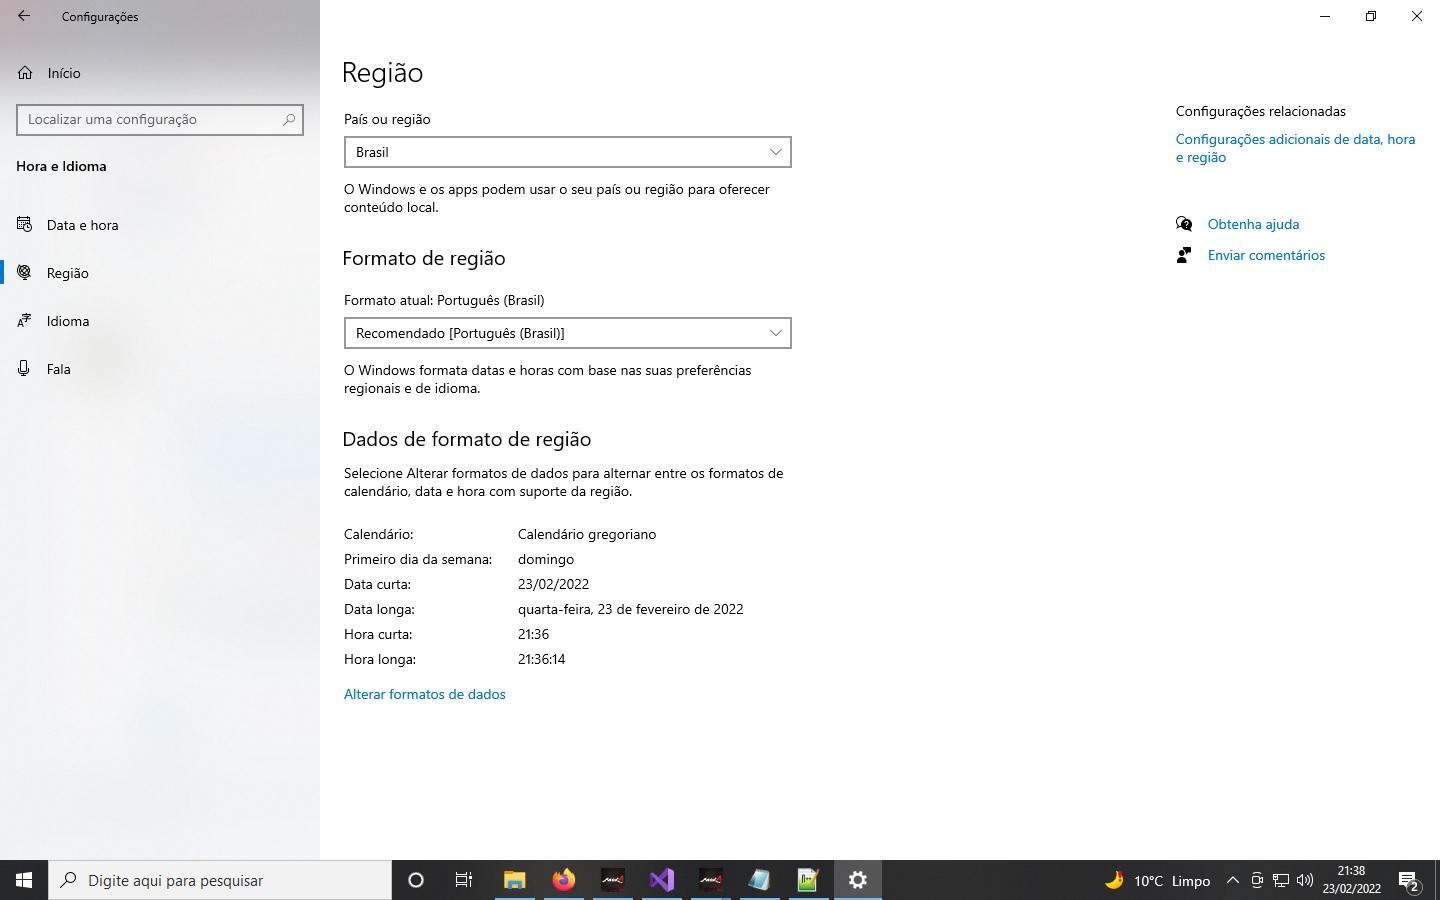The height and width of the screenshot is (900, 1440).
Task: Open Visual Studio from the taskbar
Action: click(662, 880)
